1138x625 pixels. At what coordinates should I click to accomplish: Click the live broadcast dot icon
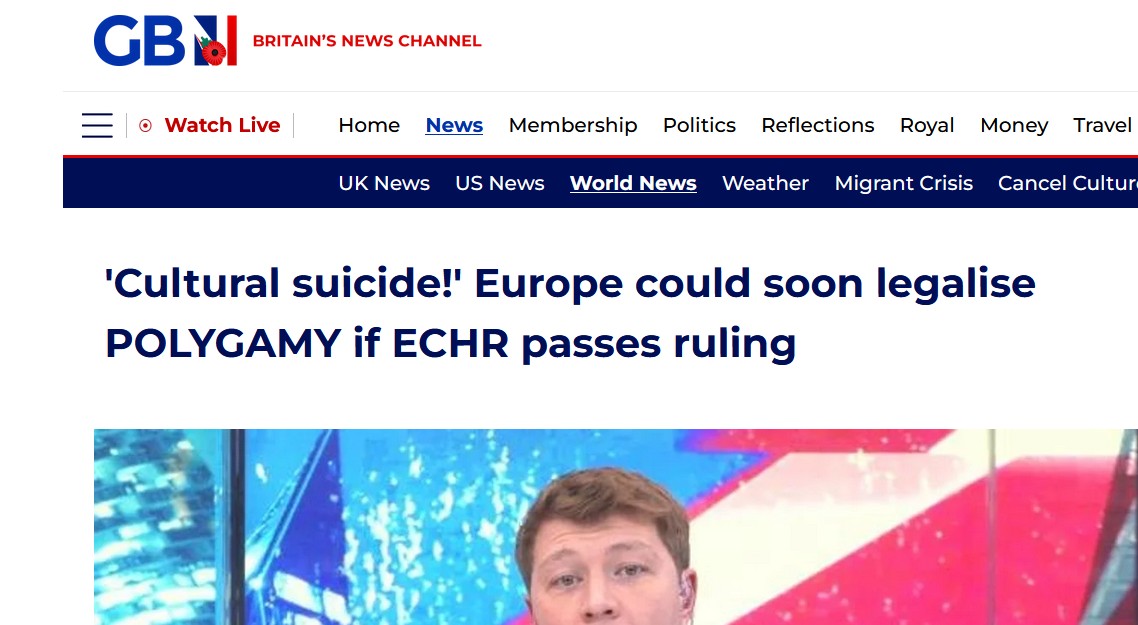pos(145,126)
